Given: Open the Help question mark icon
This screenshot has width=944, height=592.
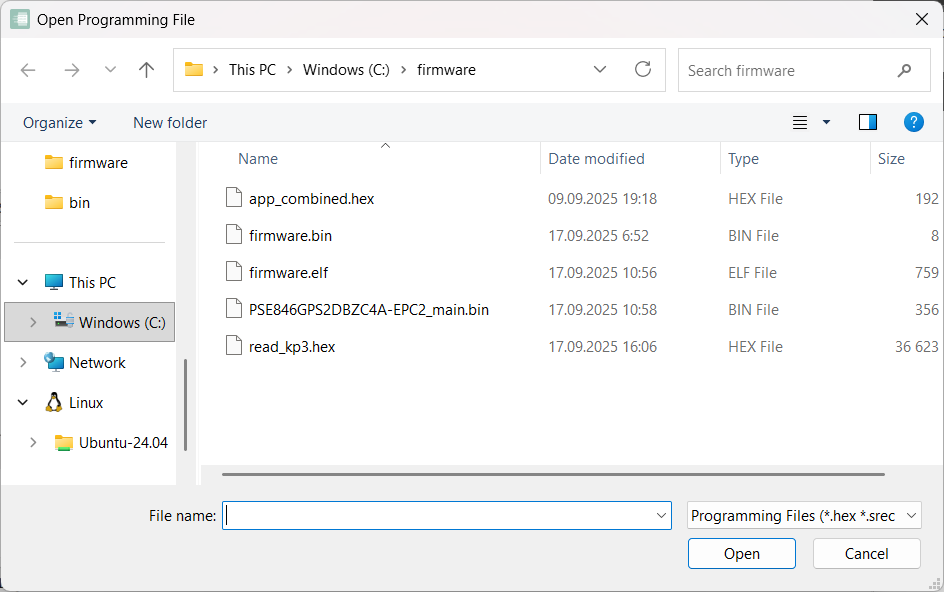Looking at the screenshot, I should (913, 122).
